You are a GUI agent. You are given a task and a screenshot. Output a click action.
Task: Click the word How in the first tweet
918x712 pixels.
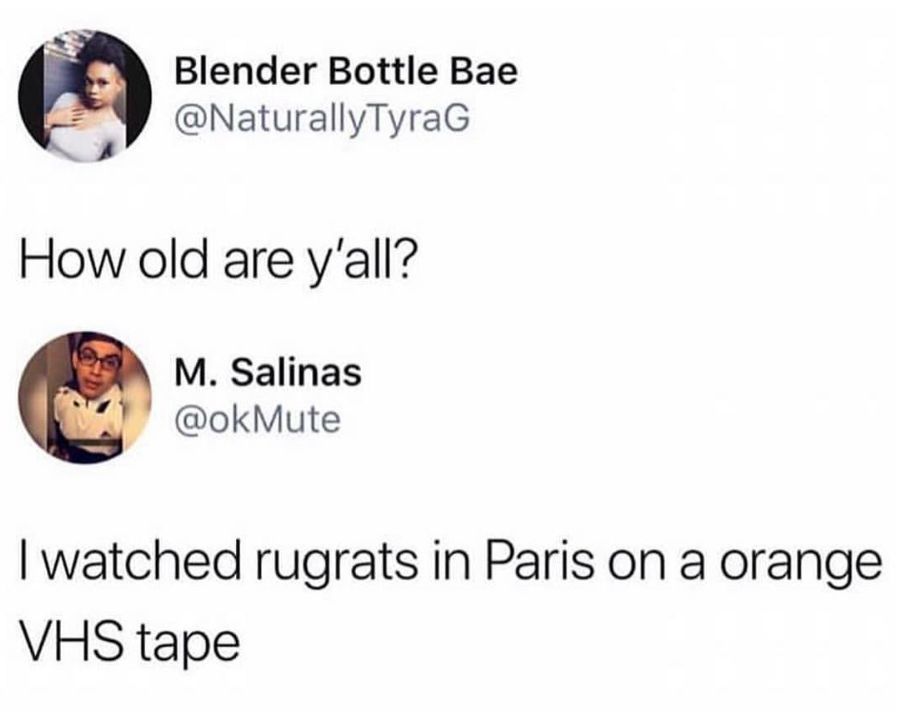73,258
